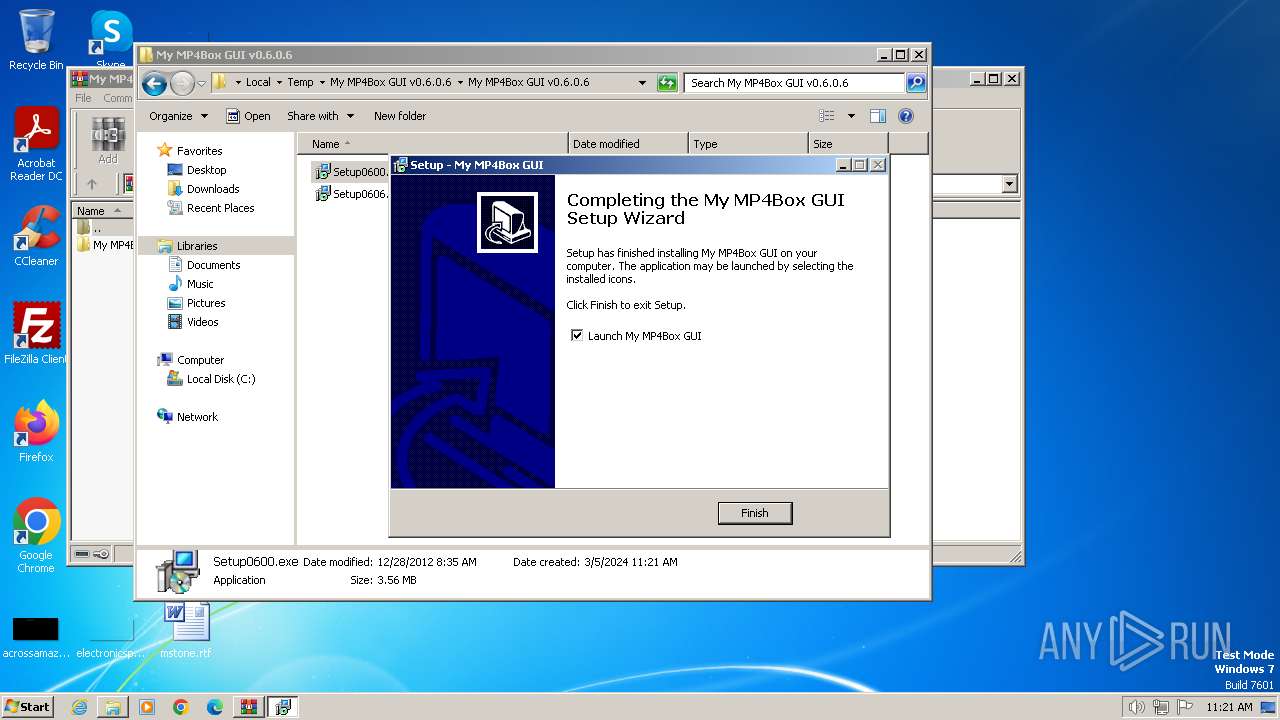Image resolution: width=1280 pixels, height=720 pixels.
Task: Open recent pages dropdown beside navigation arrows
Action: coord(201,84)
